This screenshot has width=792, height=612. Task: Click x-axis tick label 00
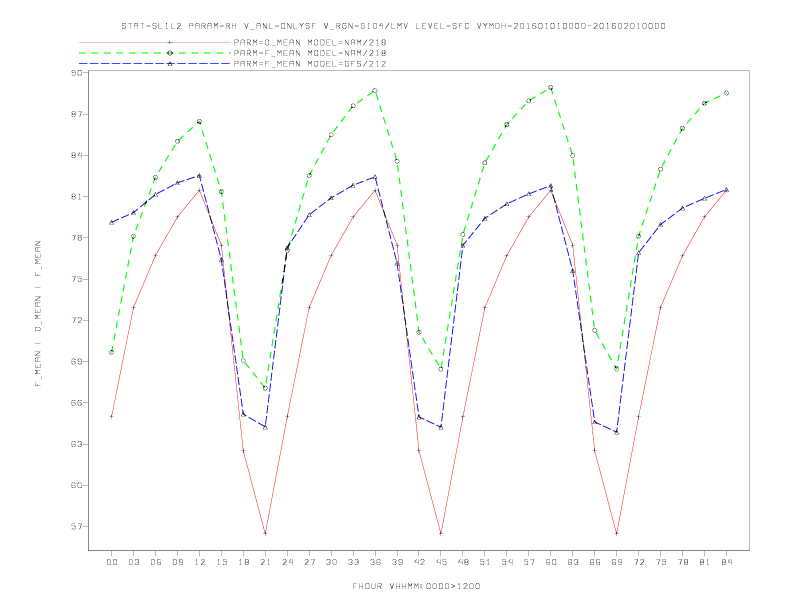coord(112,562)
